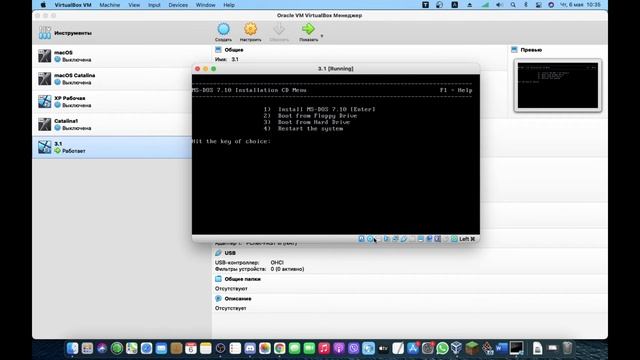The image size is (640, 360).
Task: Open Finder from the Dock
Action: (x=72, y=348)
